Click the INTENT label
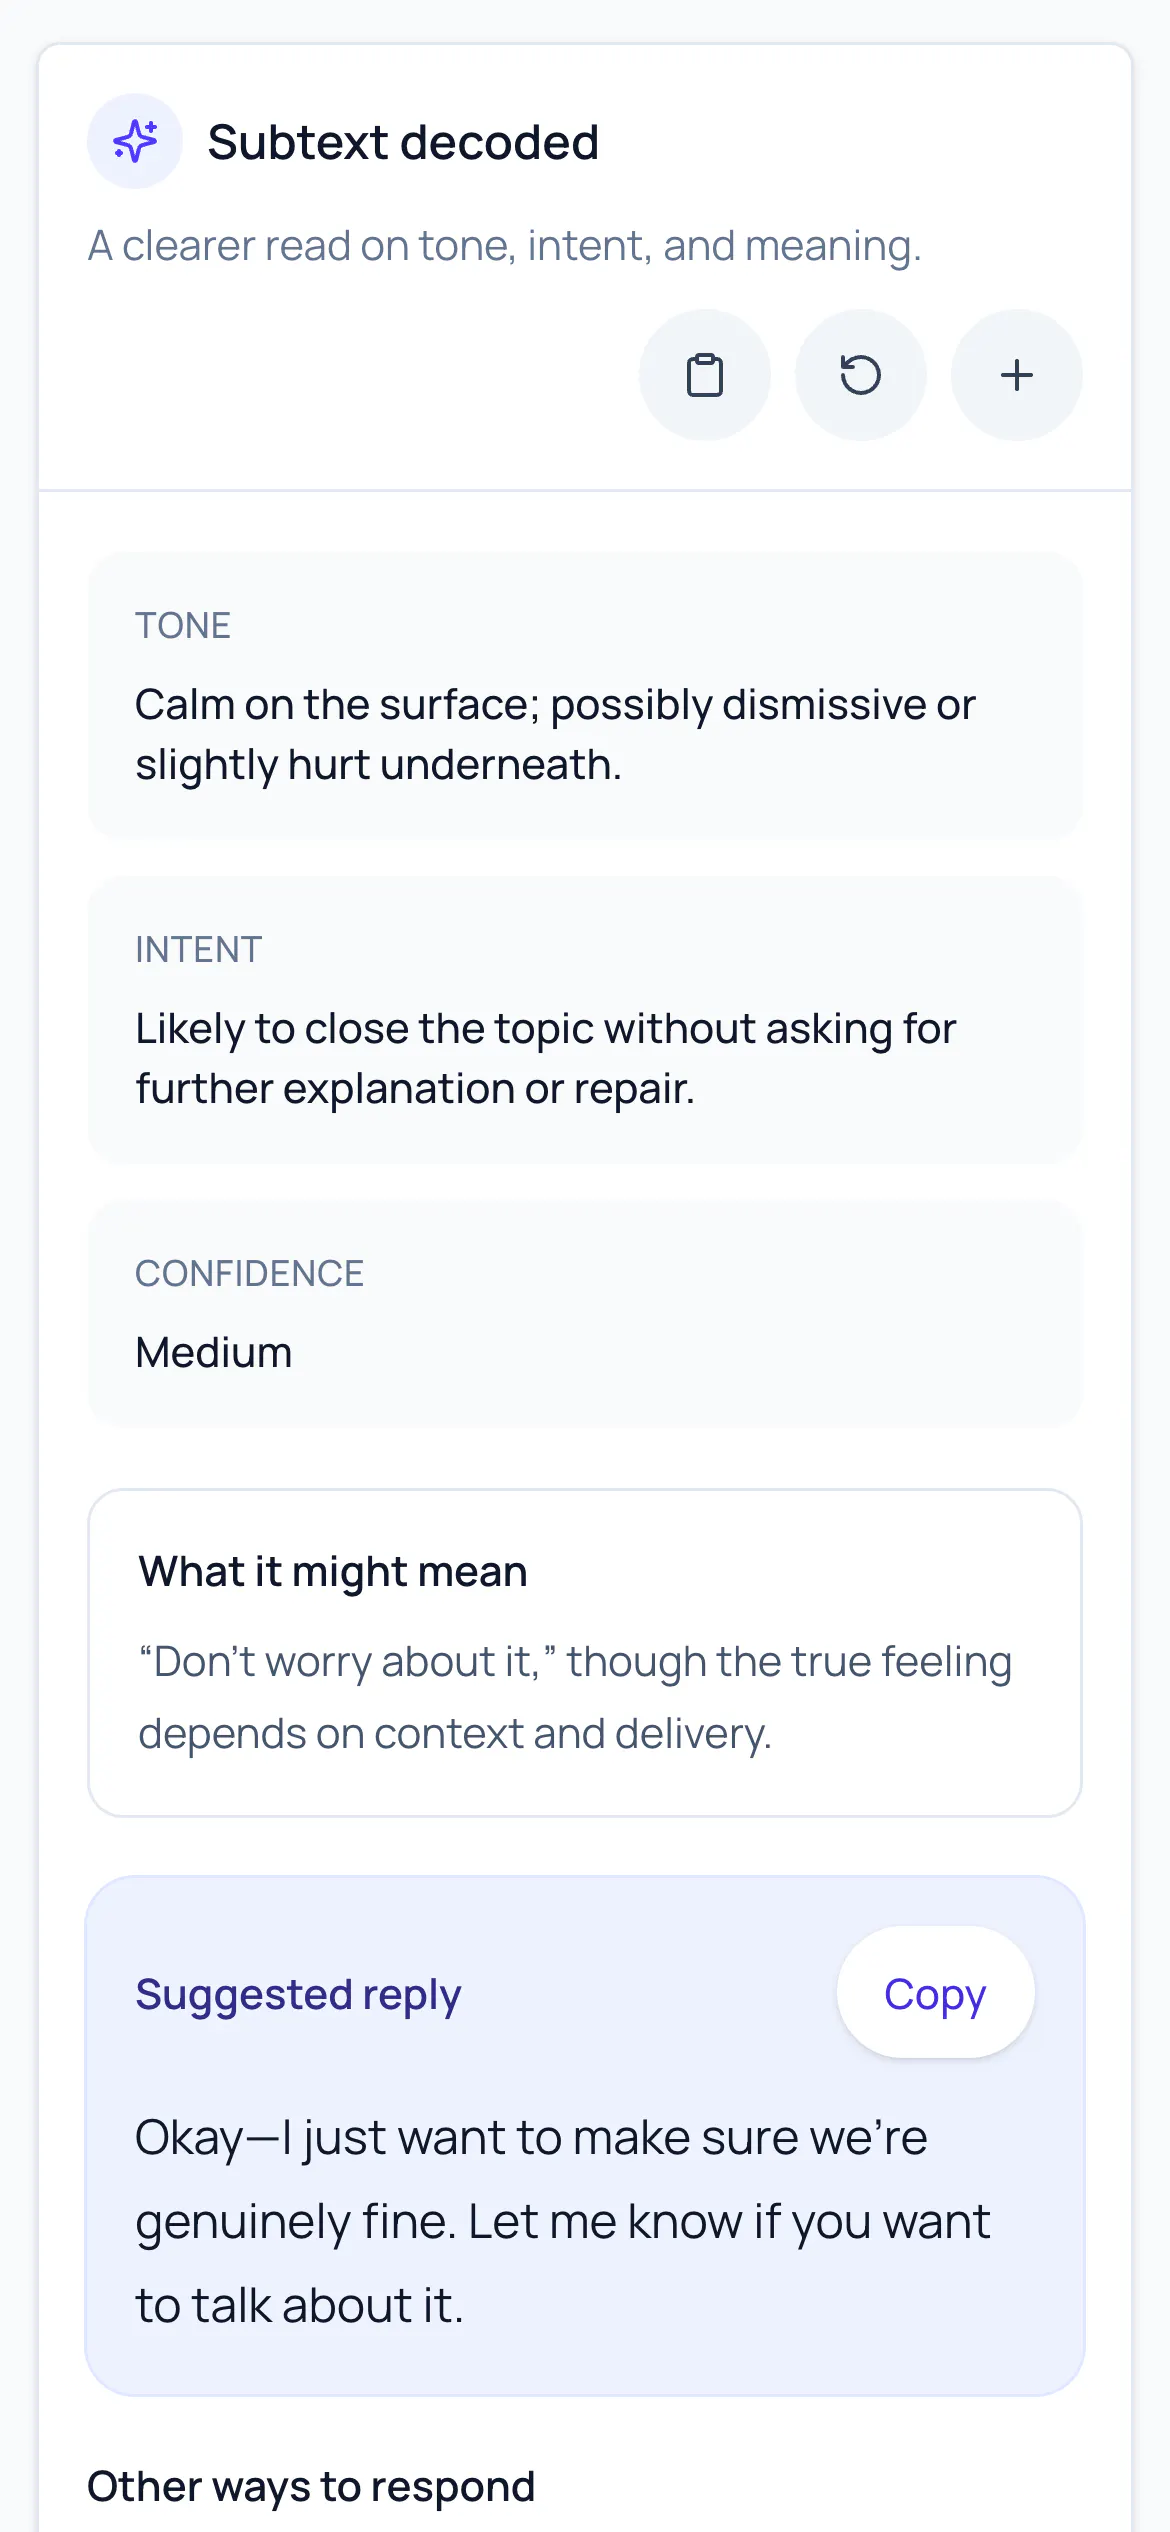 tap(198, 950)
